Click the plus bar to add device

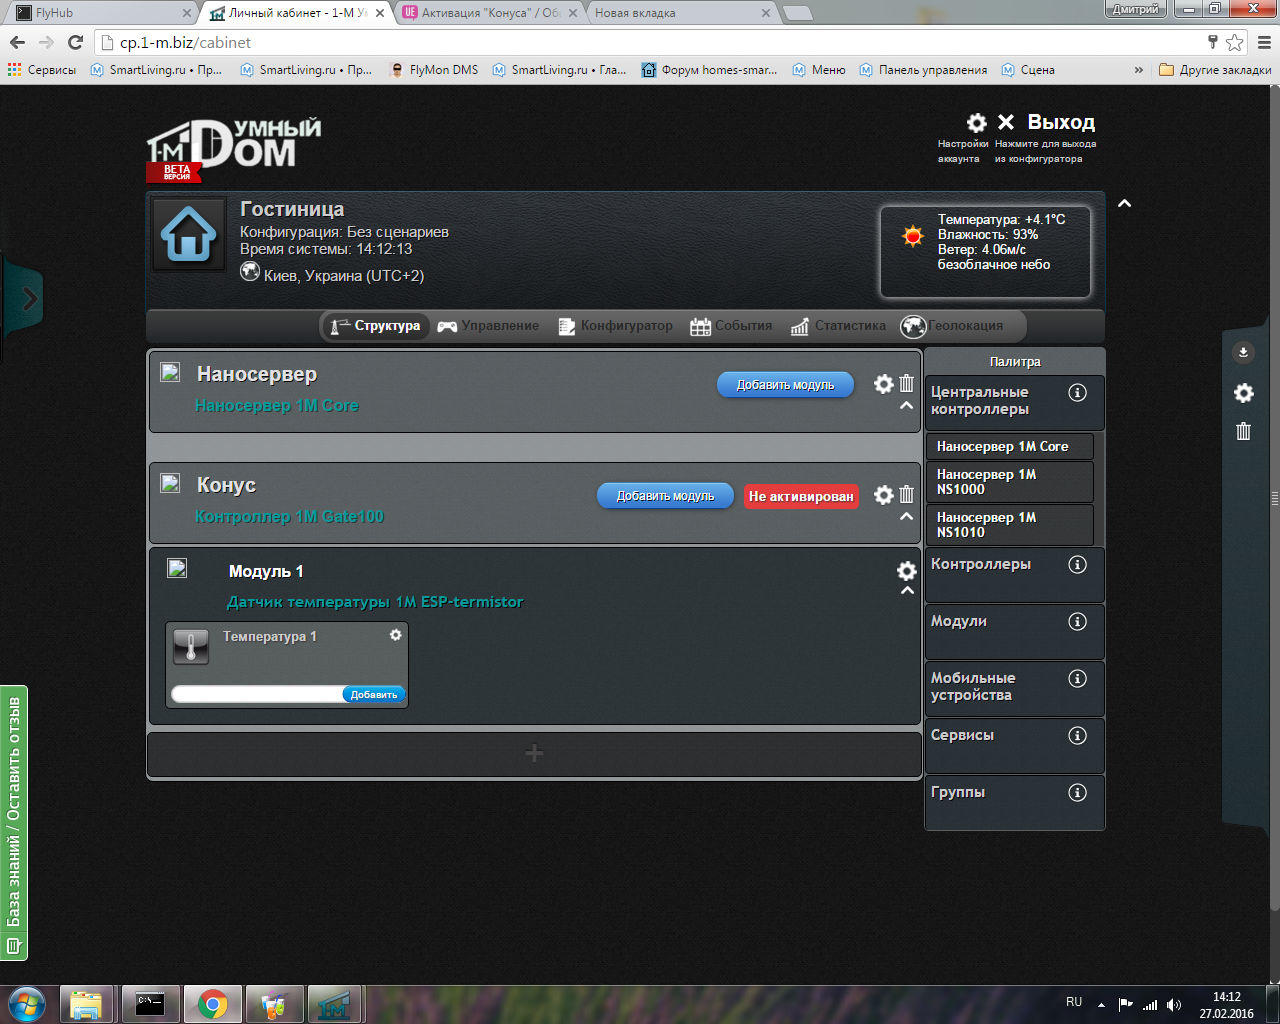tap(534, 754)
